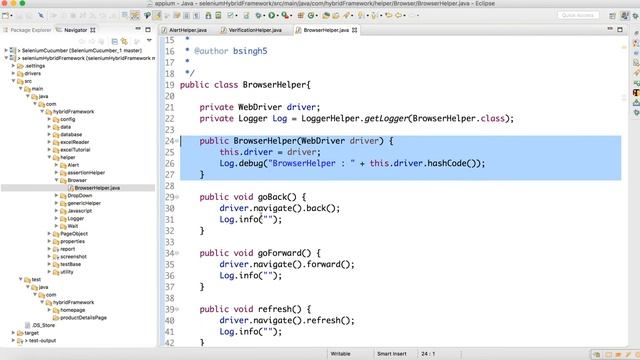The image size is (640, 360).
Task: Expand the SeleniumCucumber project
Action: pyautogui.click(x=6, y=50)
